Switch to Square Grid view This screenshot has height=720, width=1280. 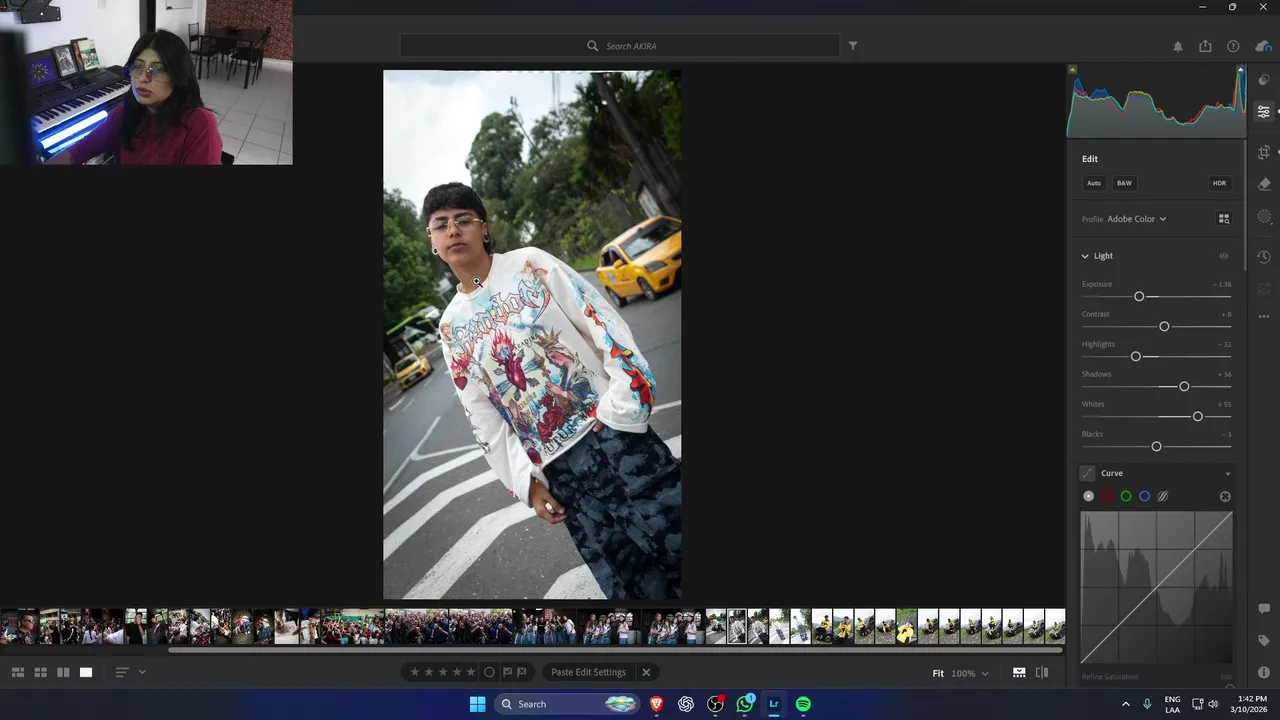pos(41,672)
